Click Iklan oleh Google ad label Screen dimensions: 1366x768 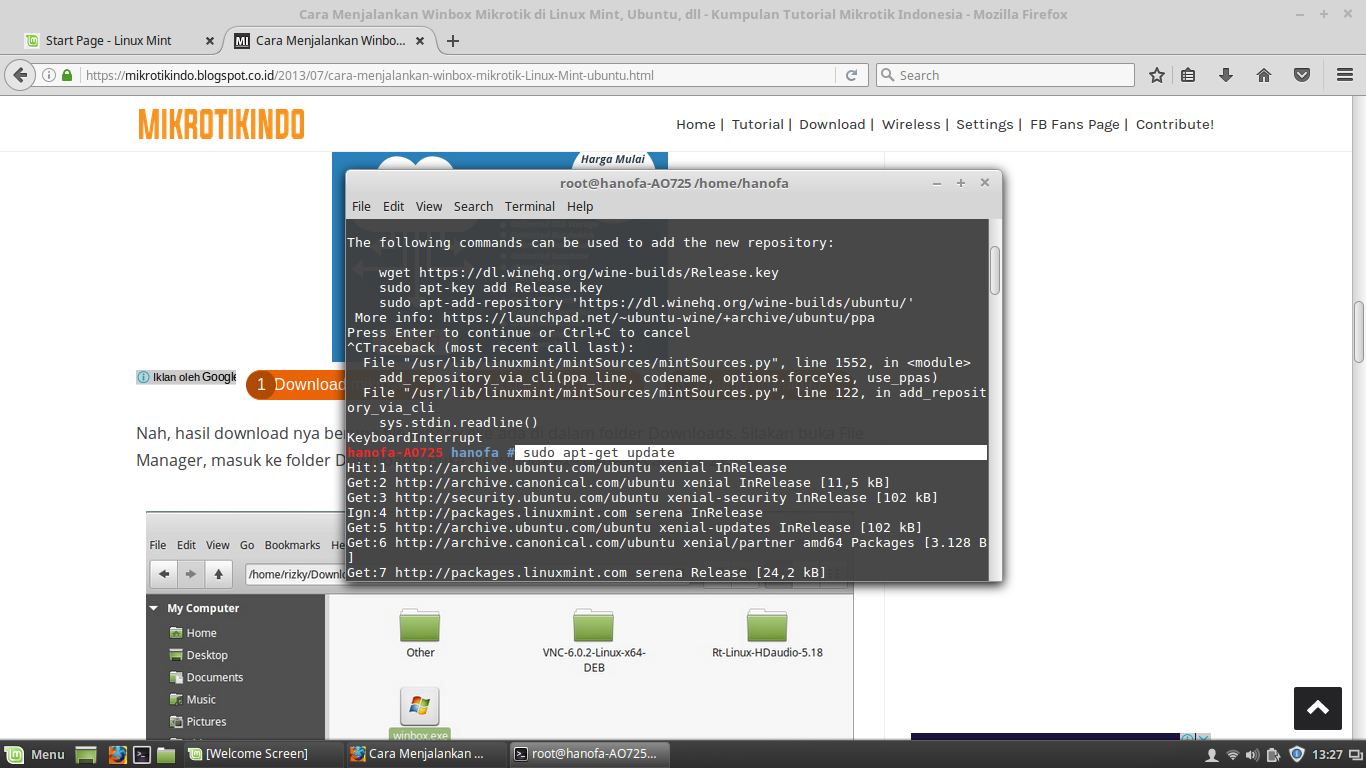pos(187,377)
